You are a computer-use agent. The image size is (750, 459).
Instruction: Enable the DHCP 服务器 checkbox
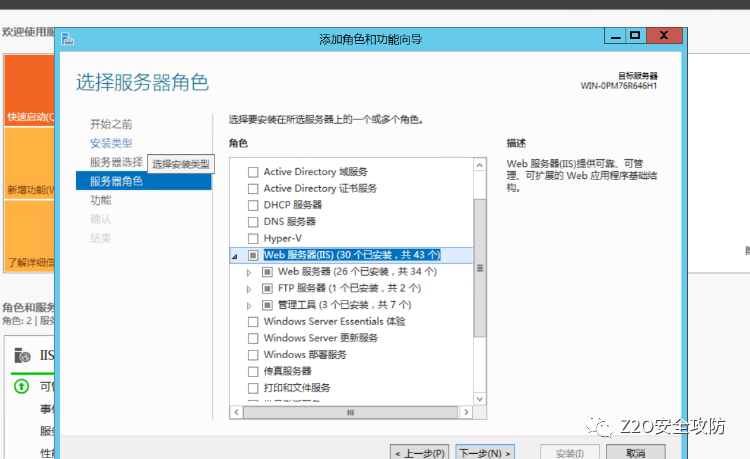point(253,205)
